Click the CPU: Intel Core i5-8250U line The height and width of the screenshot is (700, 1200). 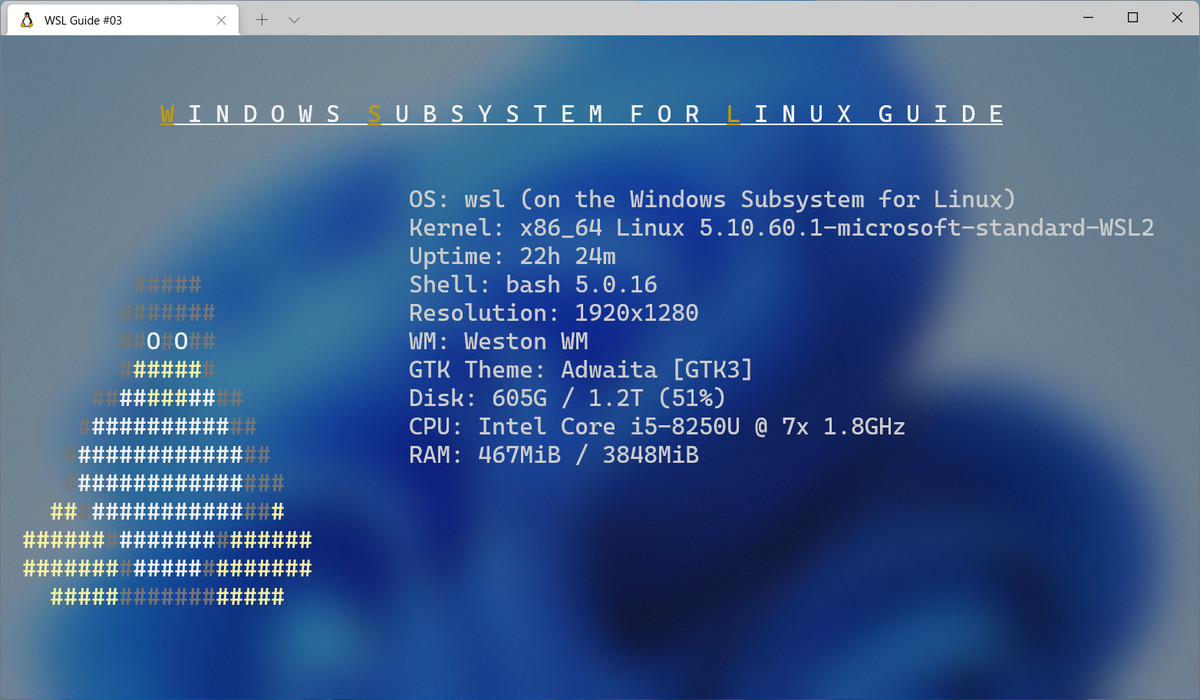tap(657, 427)
